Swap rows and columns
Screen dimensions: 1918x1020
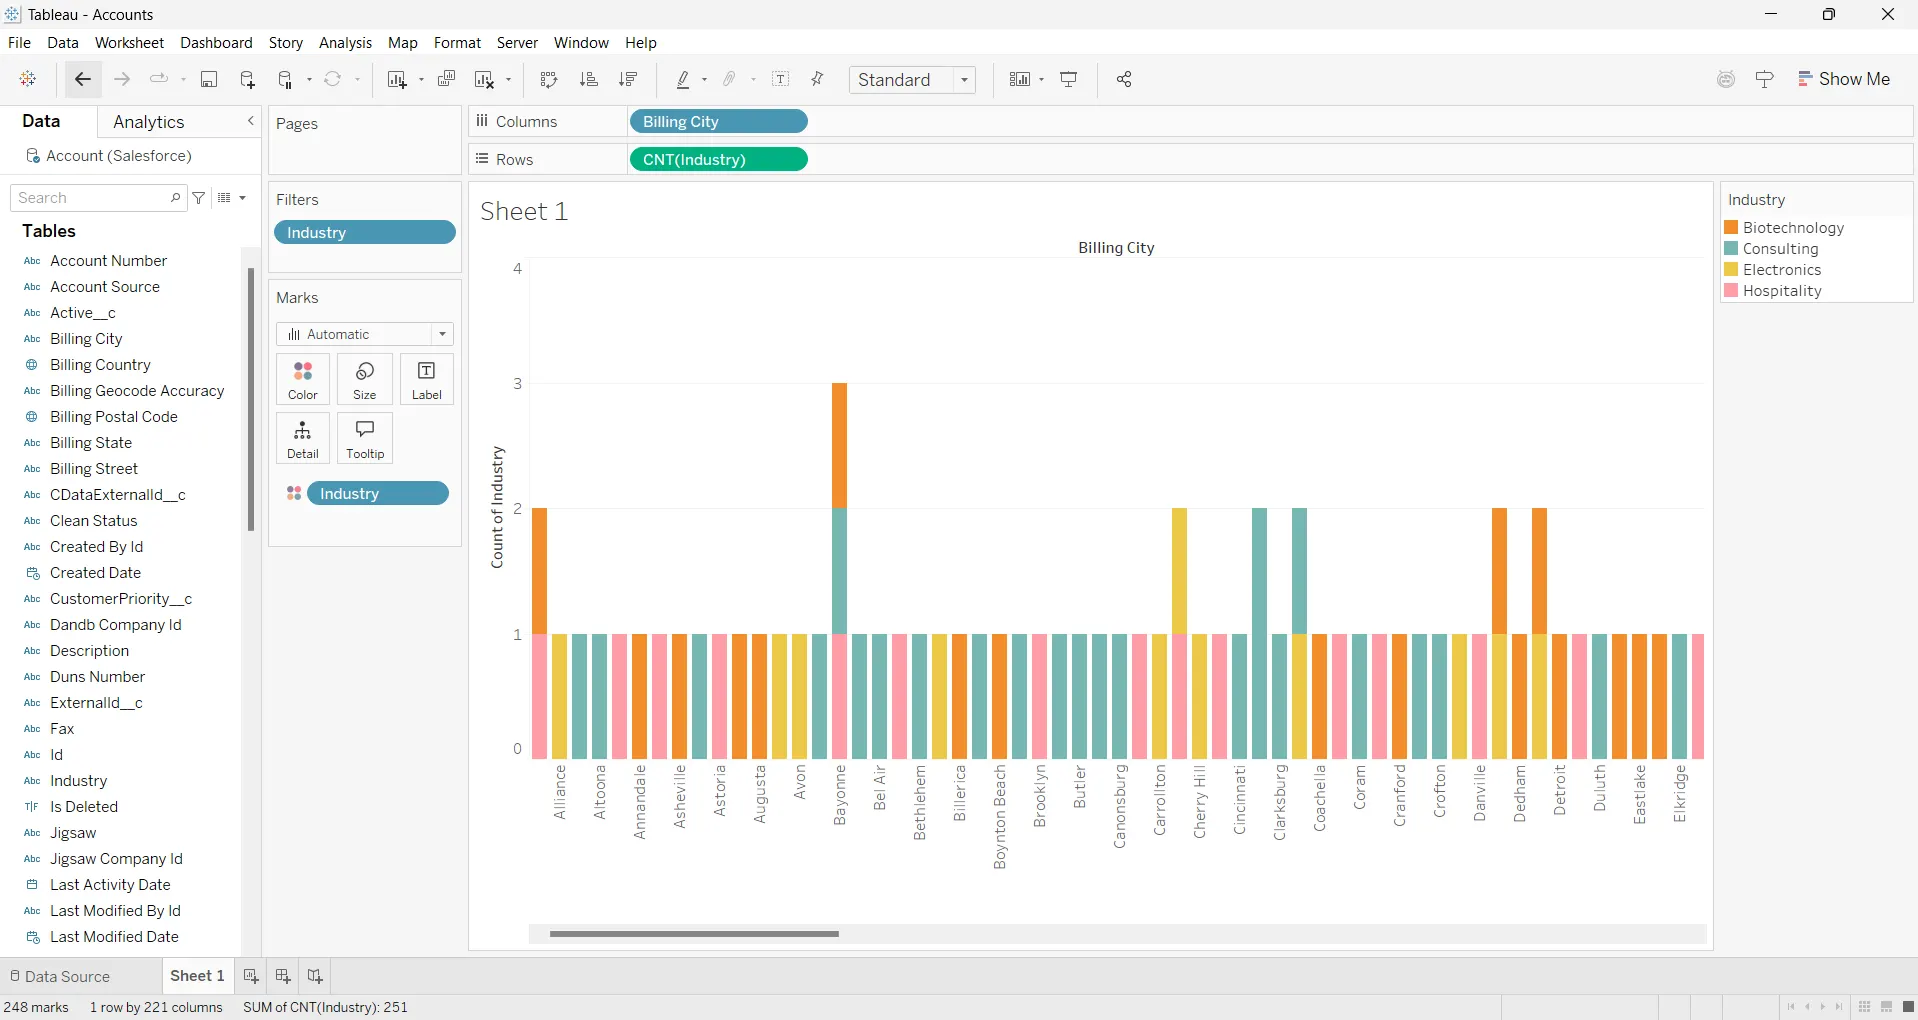548,80
